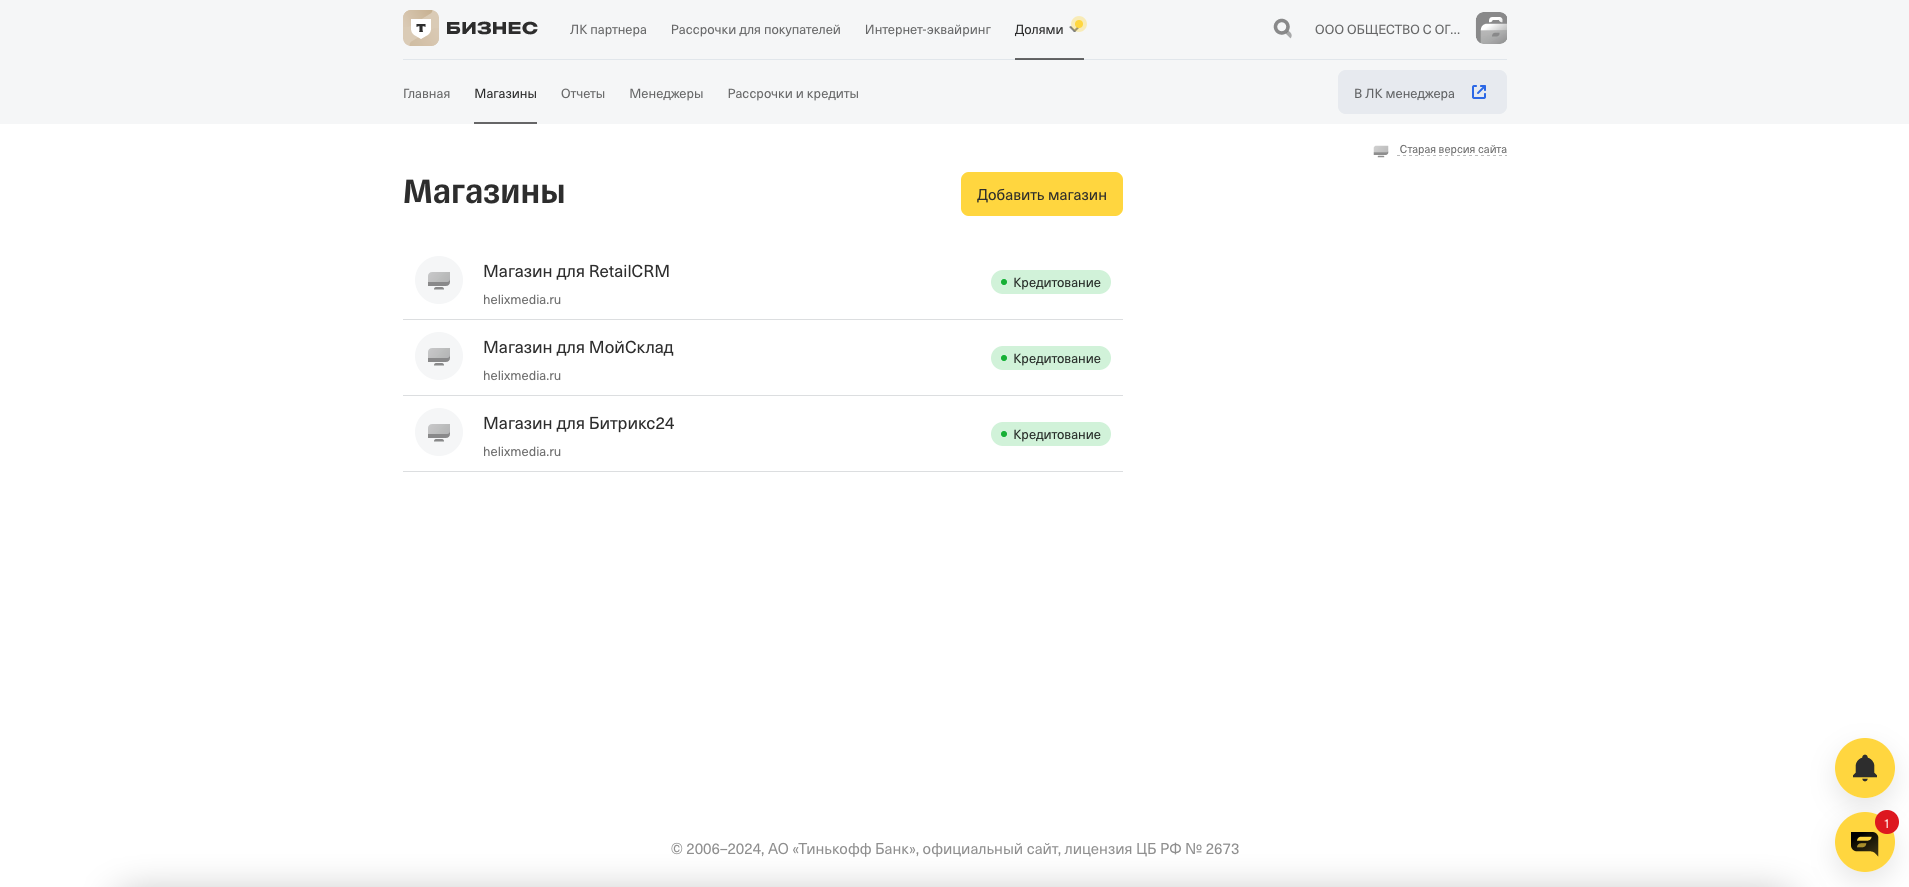Viewport: 1909px width, 887px height.
Task: Switch to the Главная tab
Action: click(x=426, y=93)
